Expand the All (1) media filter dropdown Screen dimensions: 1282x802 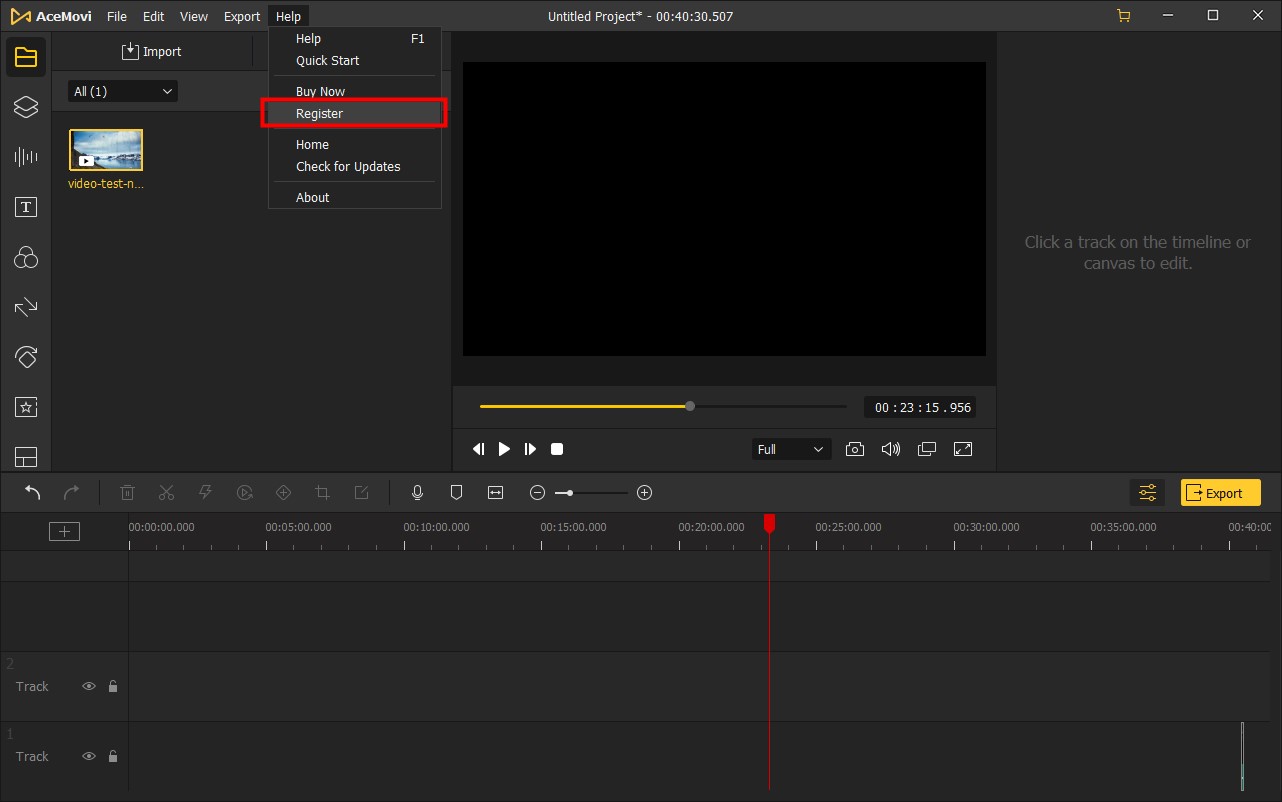[x=123, y=91]
